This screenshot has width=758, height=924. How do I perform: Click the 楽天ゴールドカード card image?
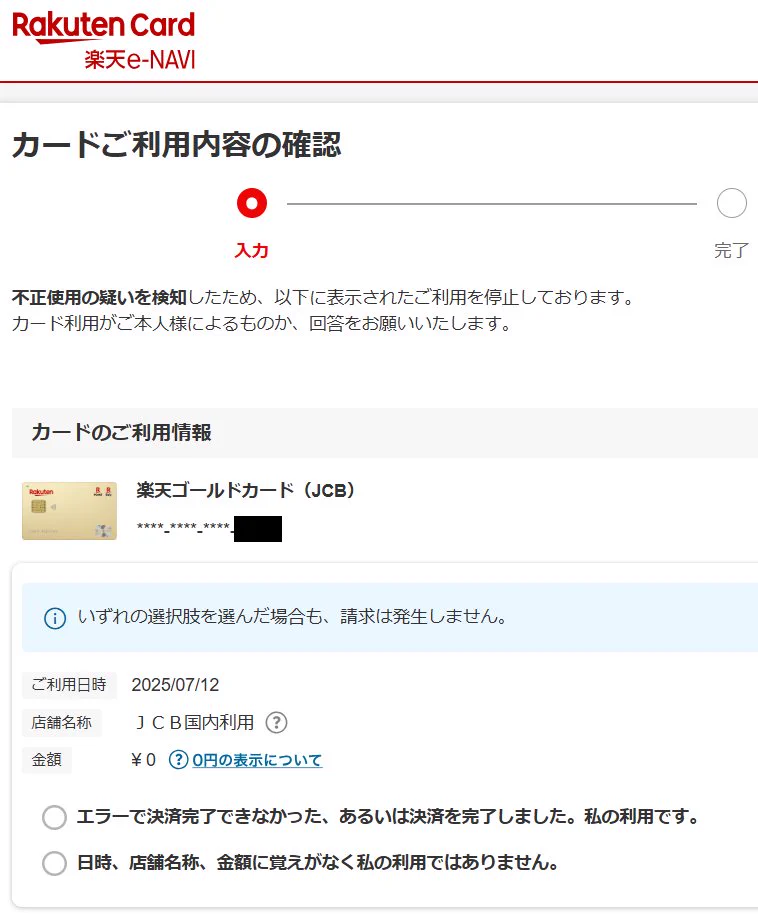point(69,511)
